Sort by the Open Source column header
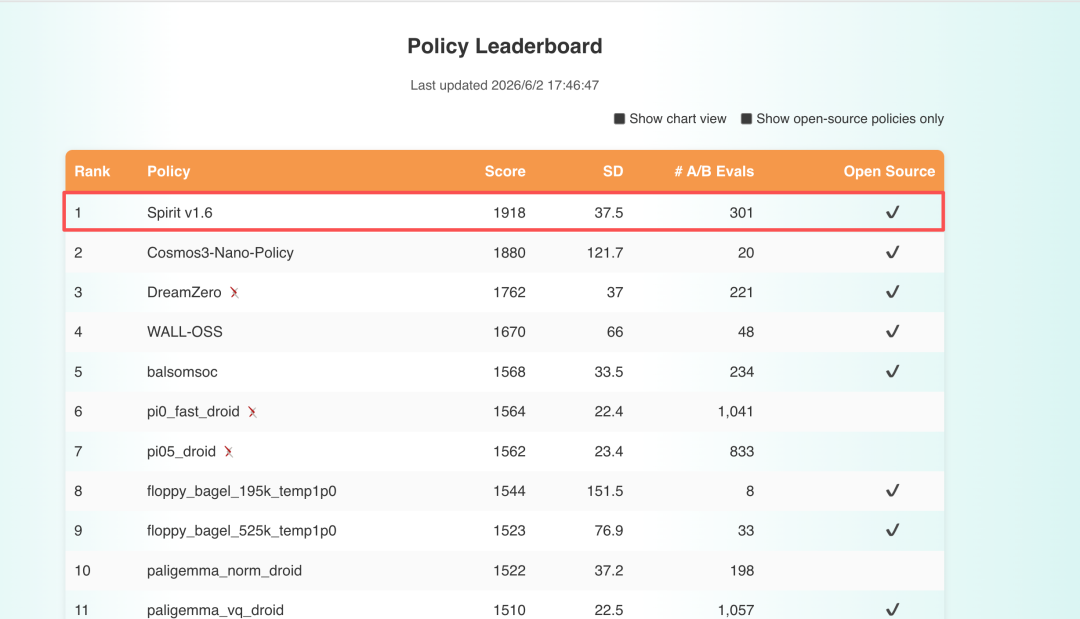 (889, 171)
